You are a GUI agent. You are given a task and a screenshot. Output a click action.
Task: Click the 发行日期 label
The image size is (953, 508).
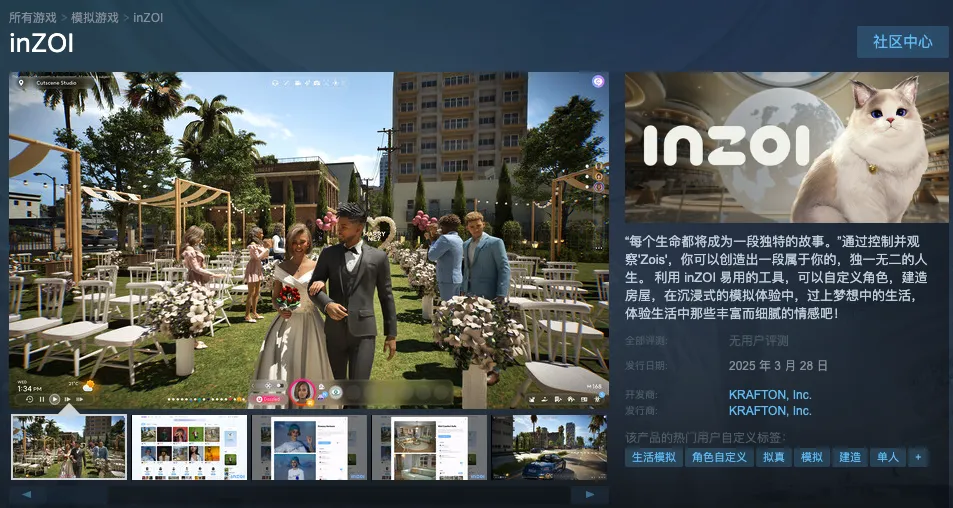click(x=645, y=366)
